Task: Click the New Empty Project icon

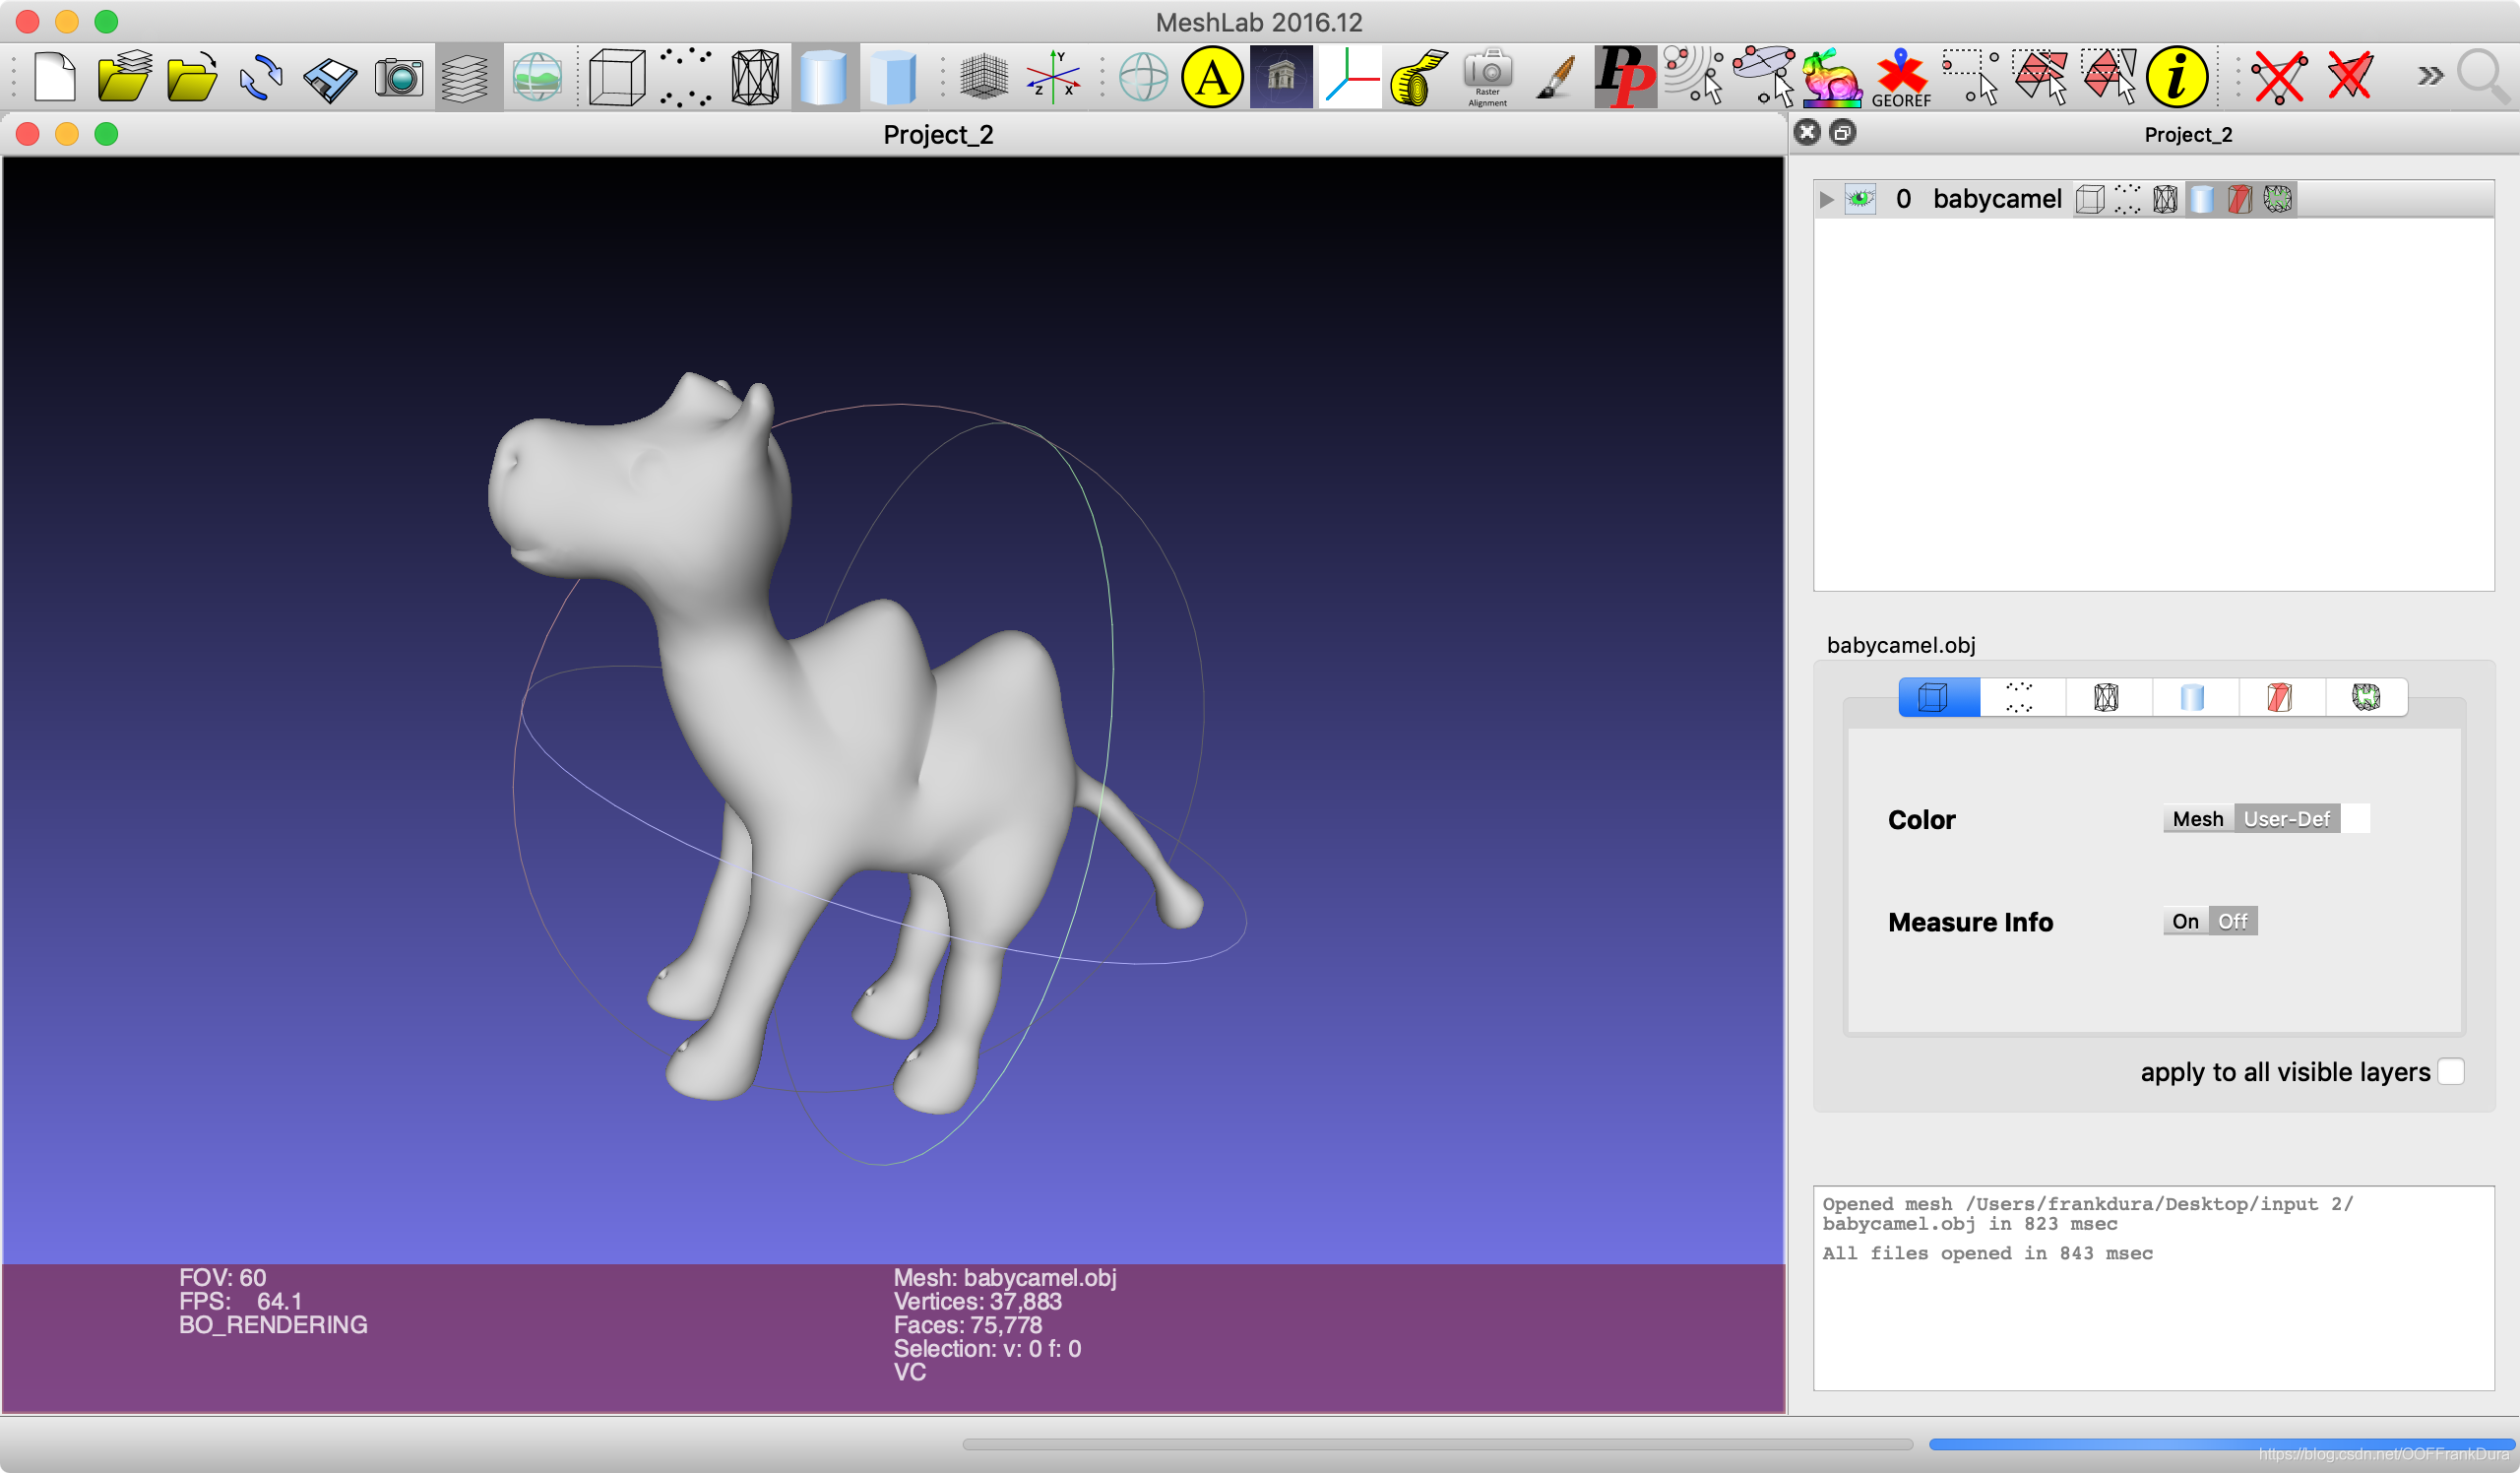Action: 54,76
